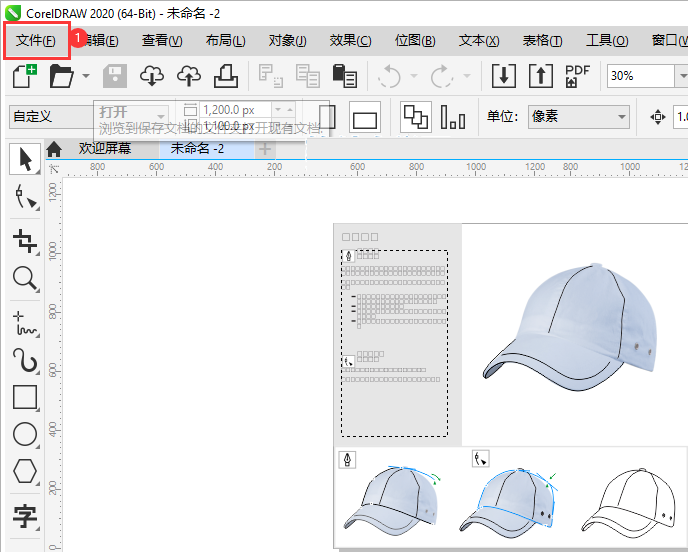The width and height of the screenshot is (688, 552).
Task: Open the 文件(F) menu
Action: click(x=36, y=41)
